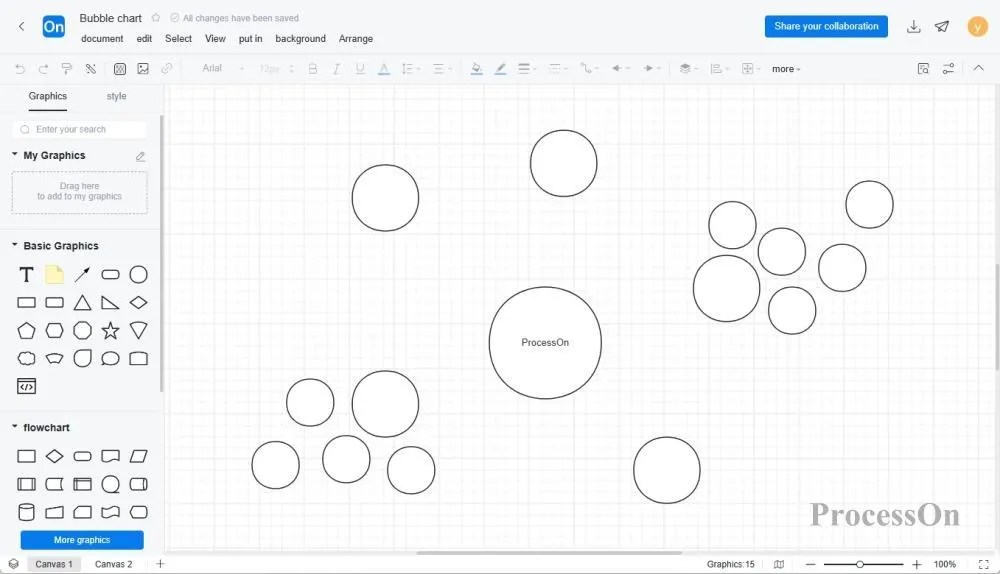Image resolution: width=1000 pixels, height=574 pixels.
Task: Toggle italic formatting
Action: pos(336,69)
